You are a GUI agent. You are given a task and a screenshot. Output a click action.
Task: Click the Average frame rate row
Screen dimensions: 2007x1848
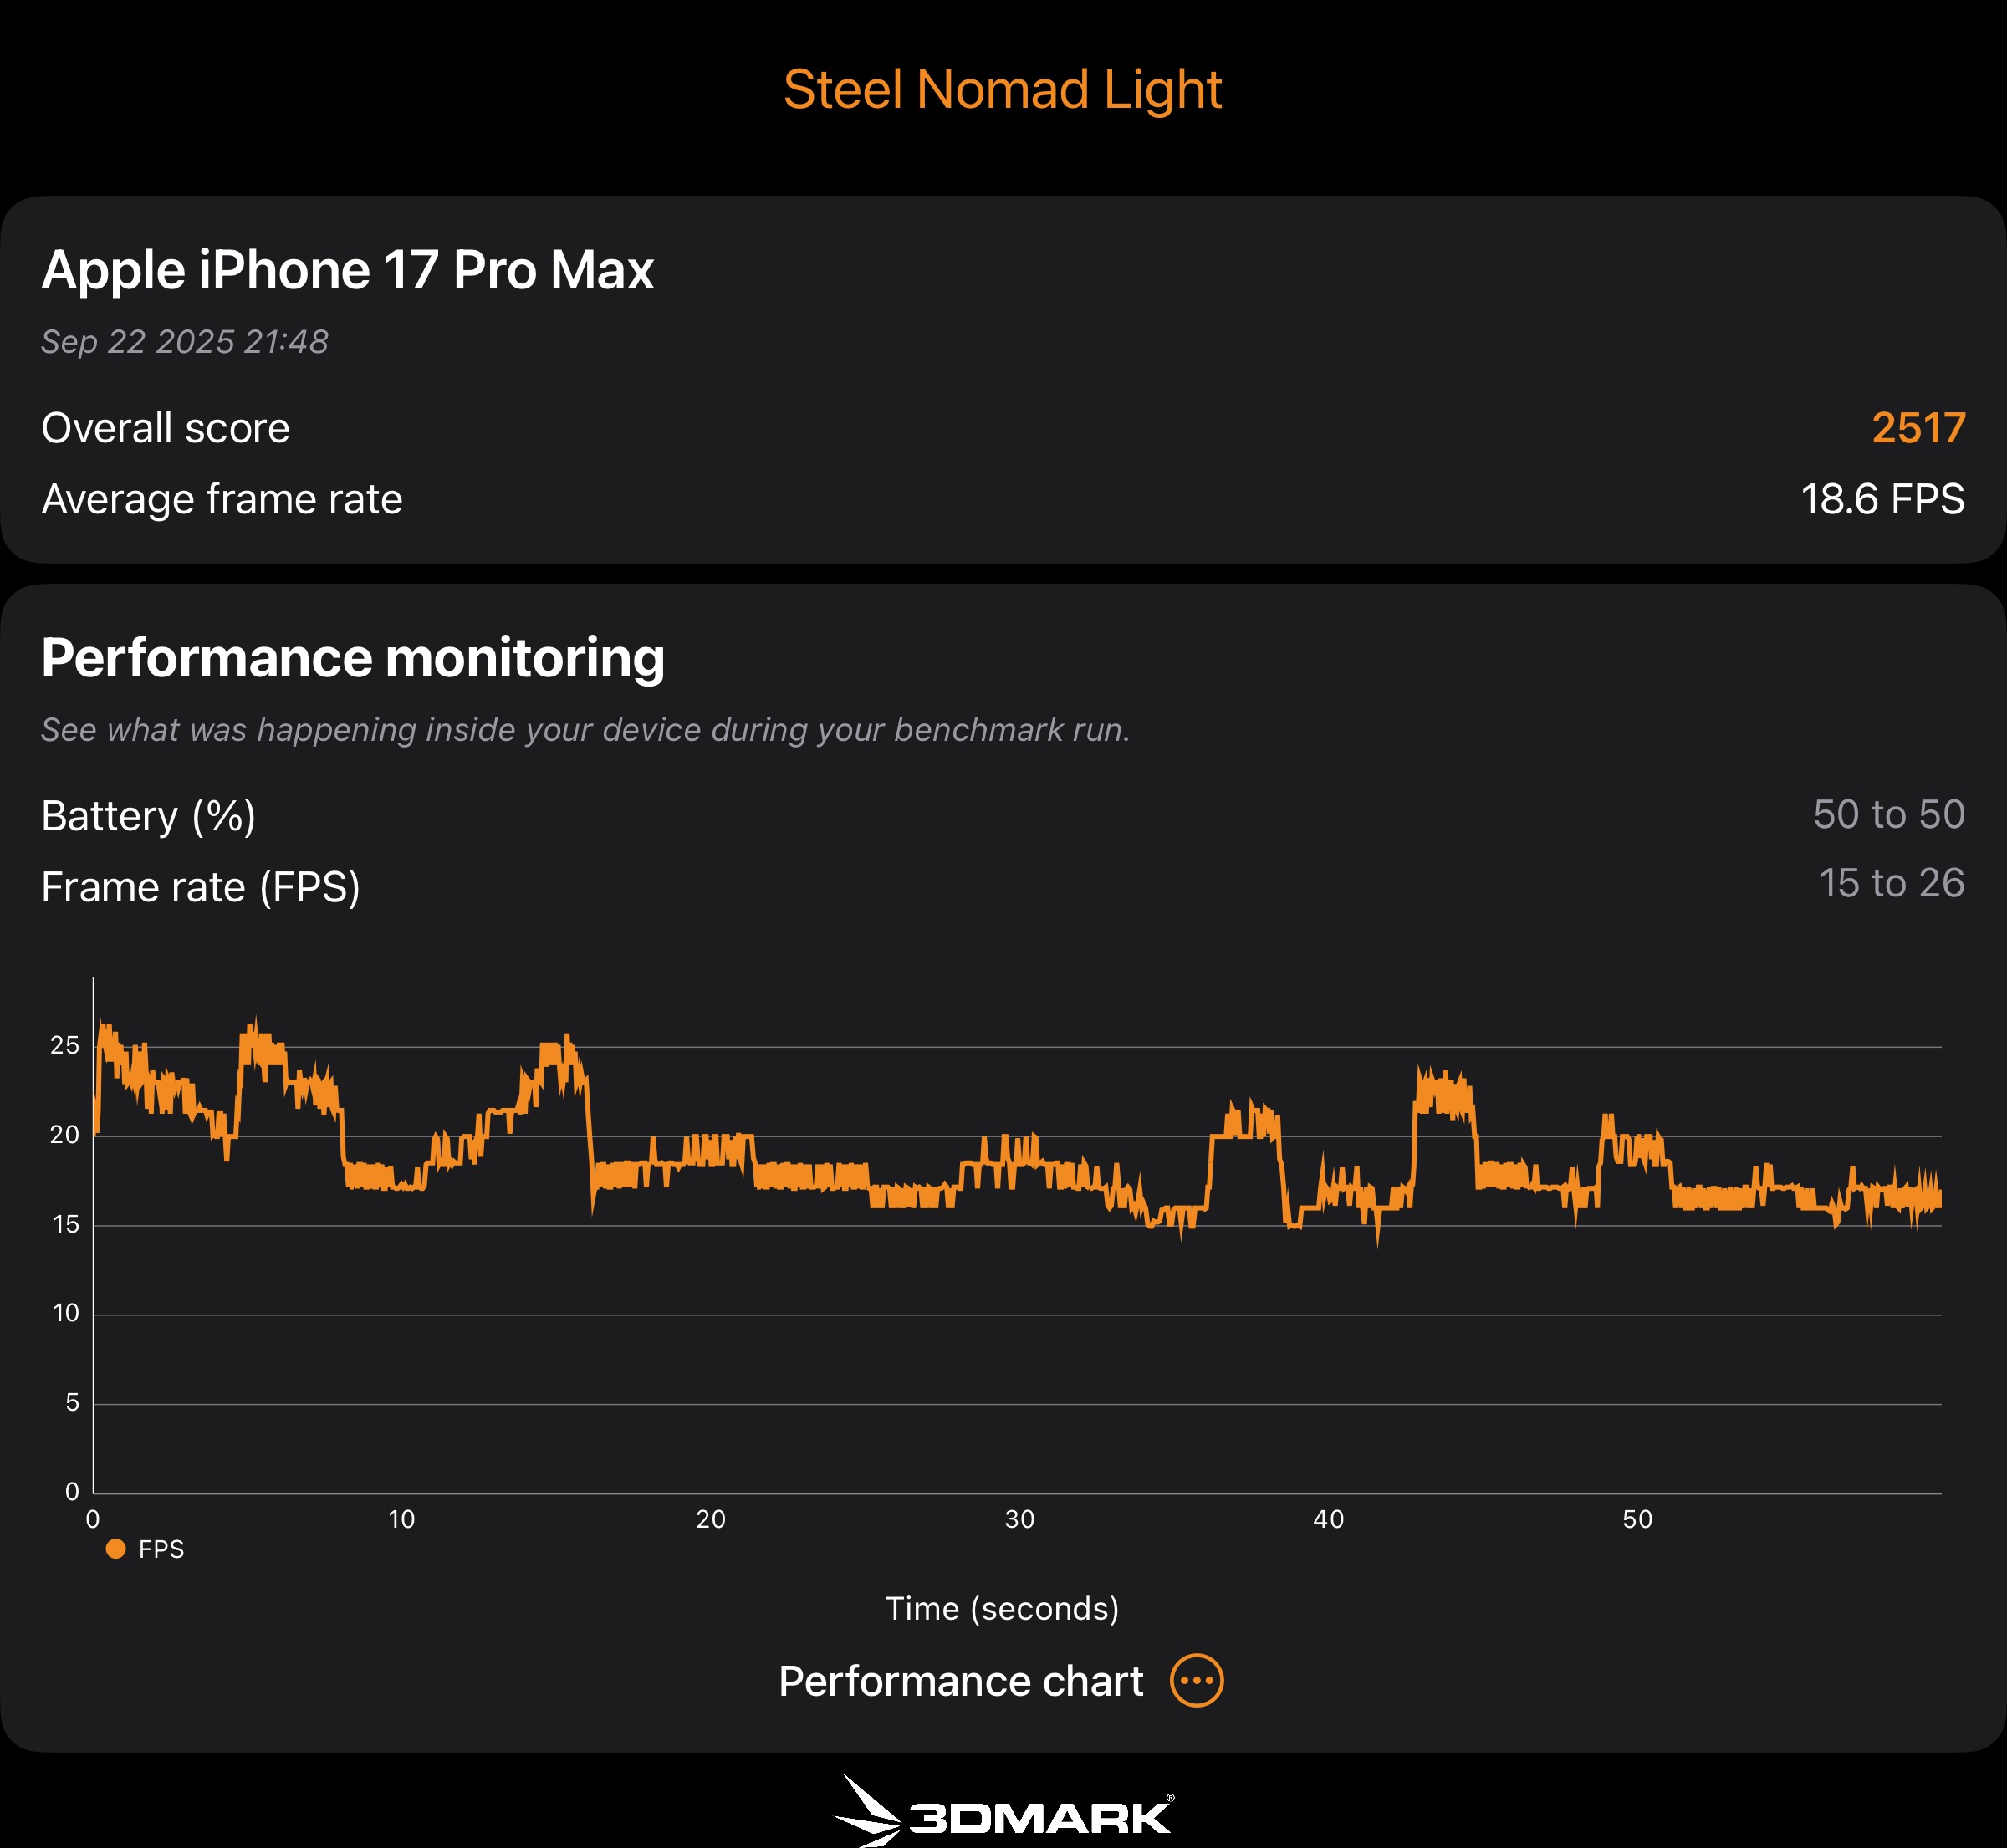click(222, 499)
